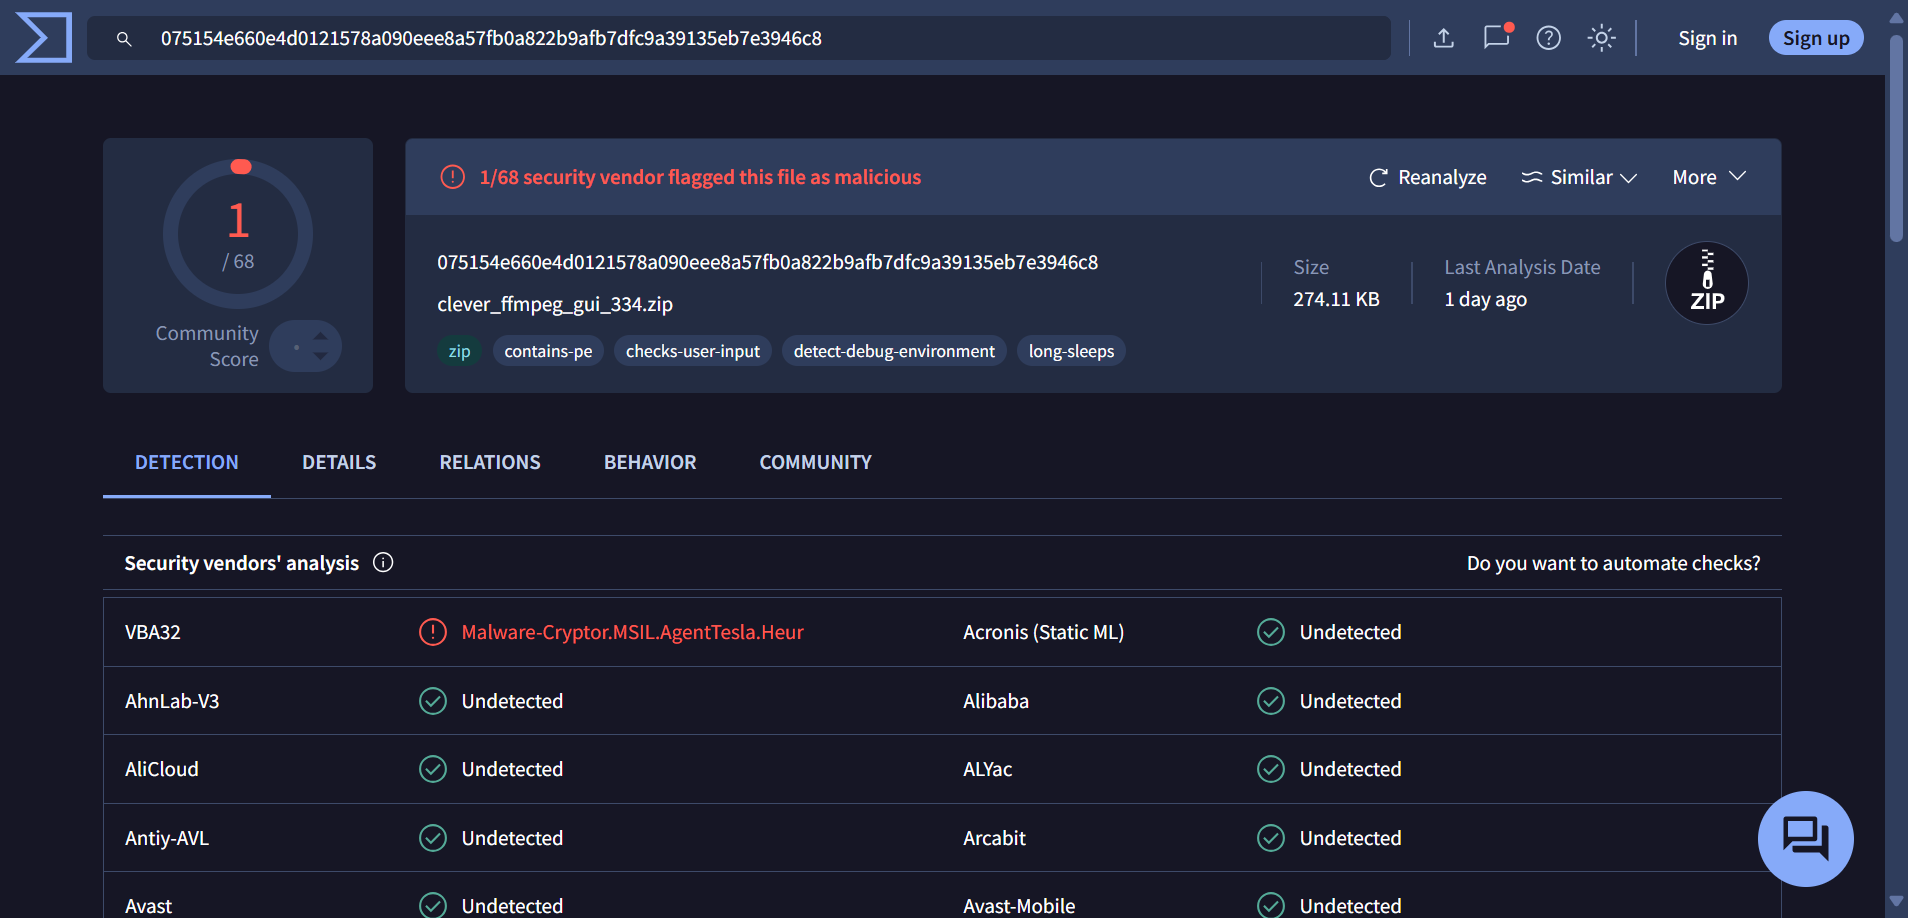Click the info icon beside Security vendors' analysis
Image resolution: width=1908 pixels, height=918 pixels.
pyautogui.click(x=383, y=563)
